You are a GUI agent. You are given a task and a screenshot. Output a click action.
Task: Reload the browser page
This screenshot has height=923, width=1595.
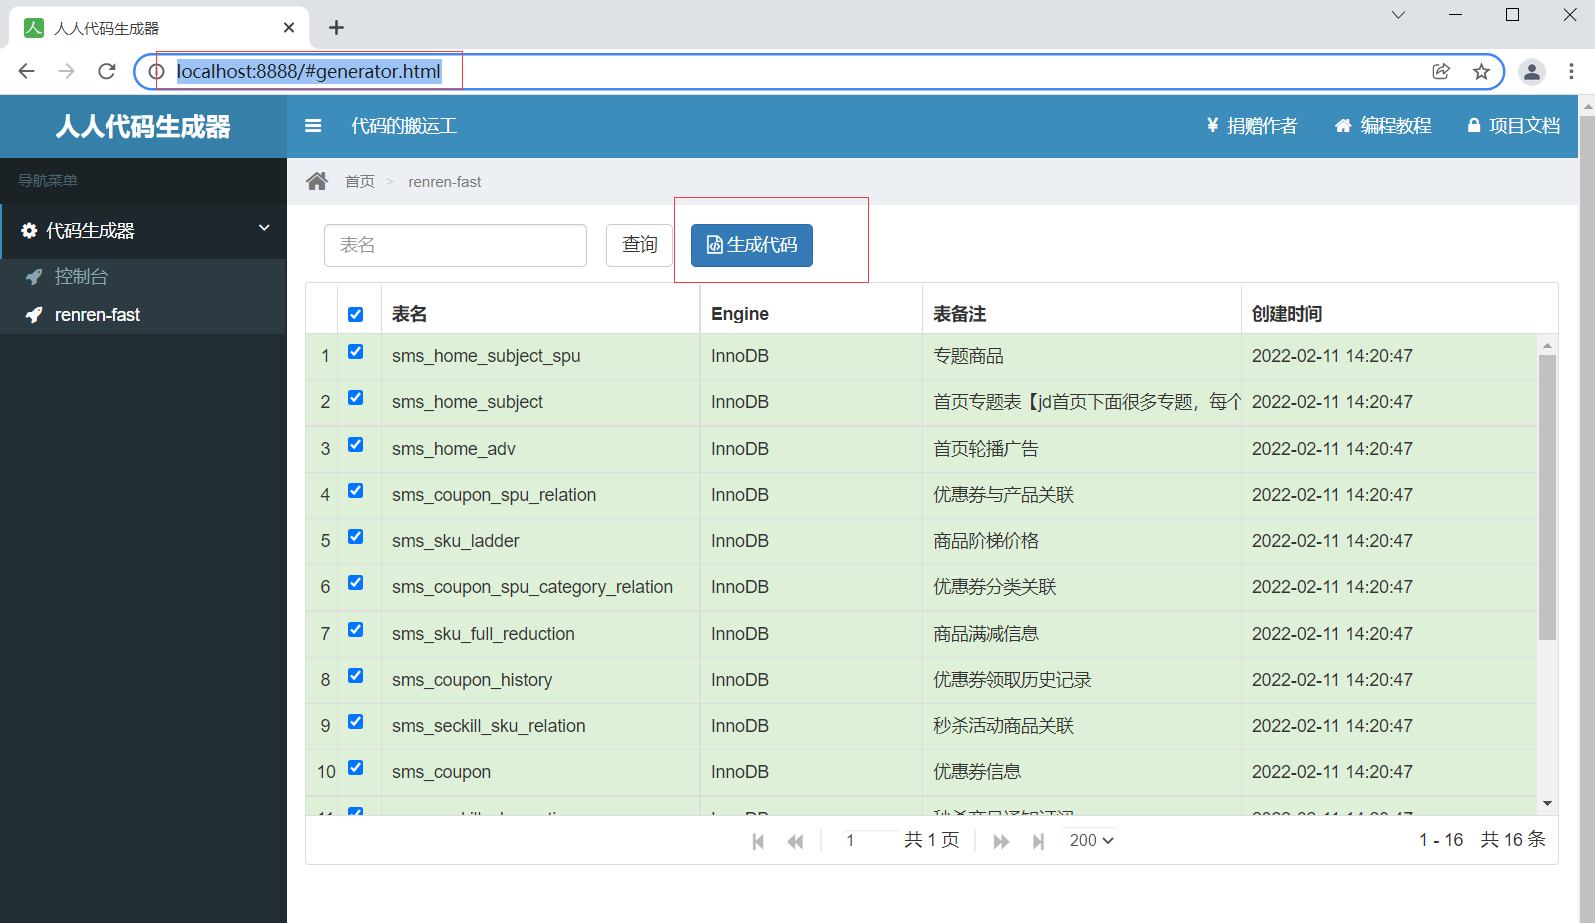107,71
